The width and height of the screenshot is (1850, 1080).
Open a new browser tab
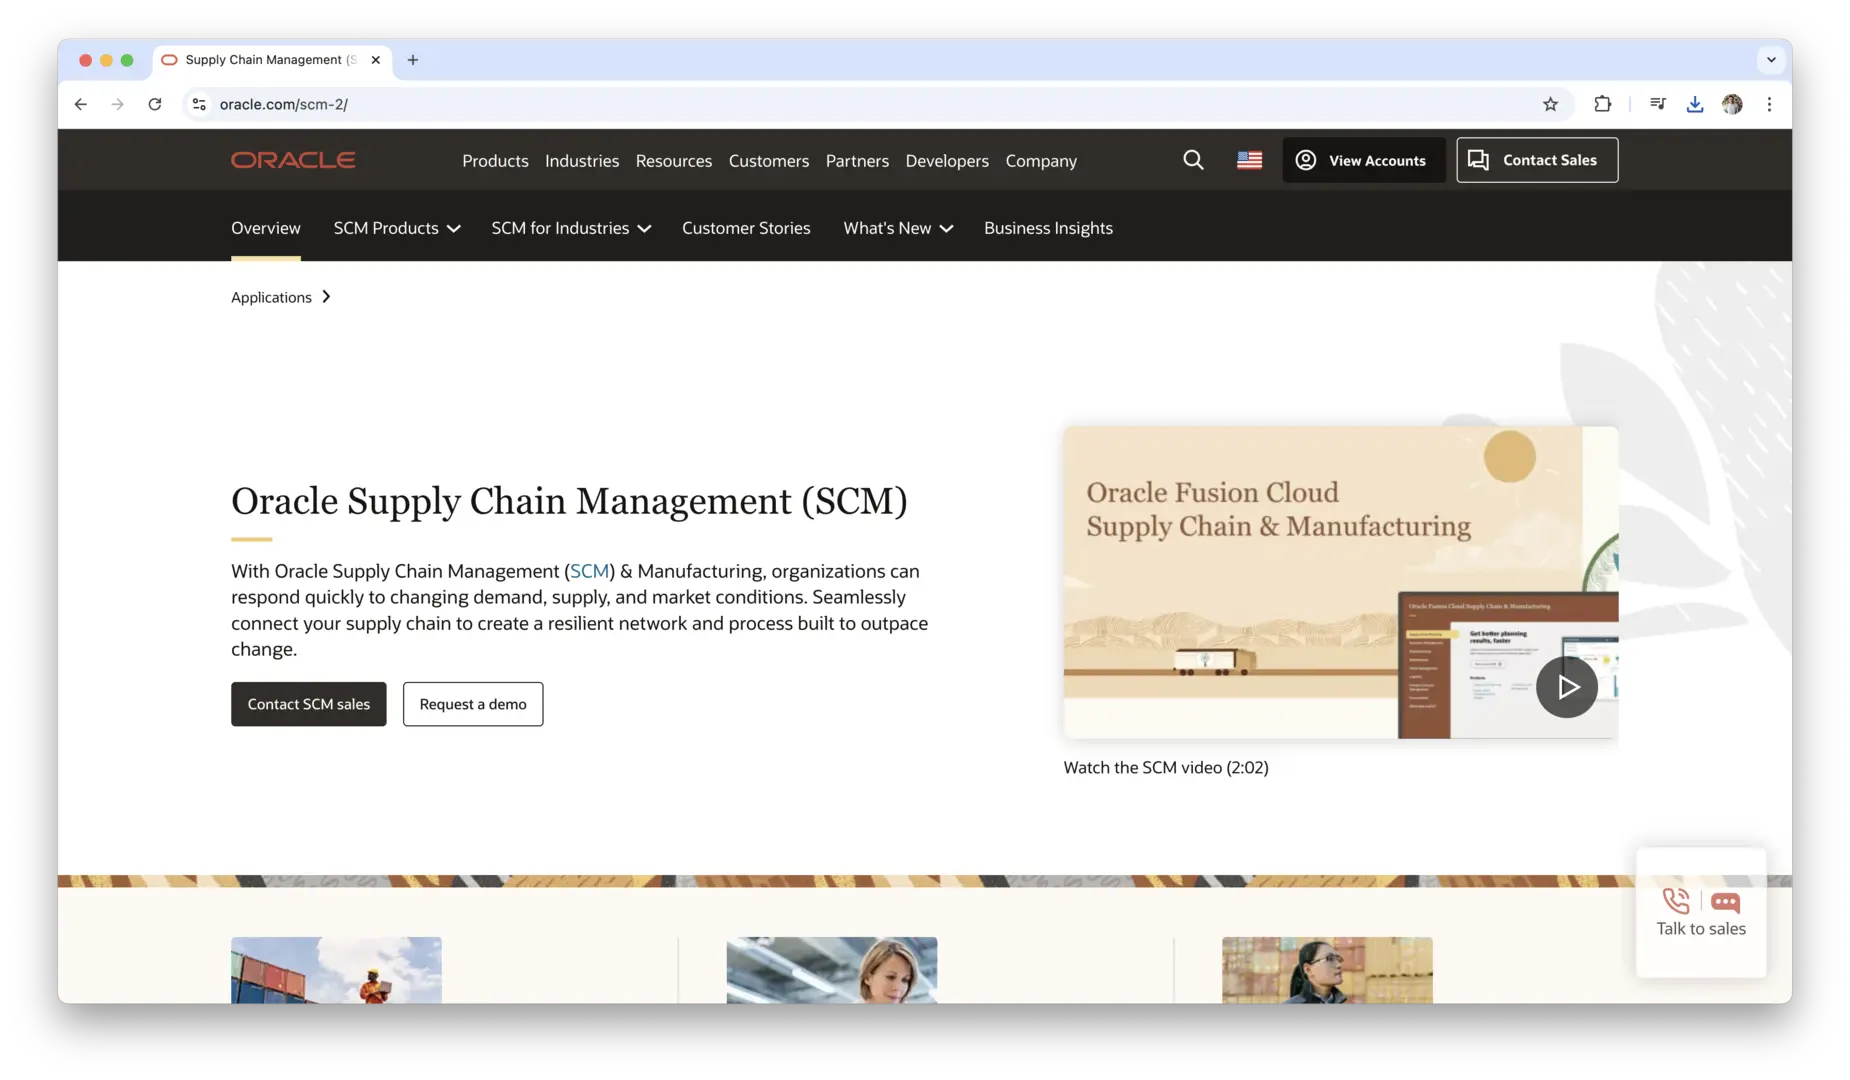413,60
